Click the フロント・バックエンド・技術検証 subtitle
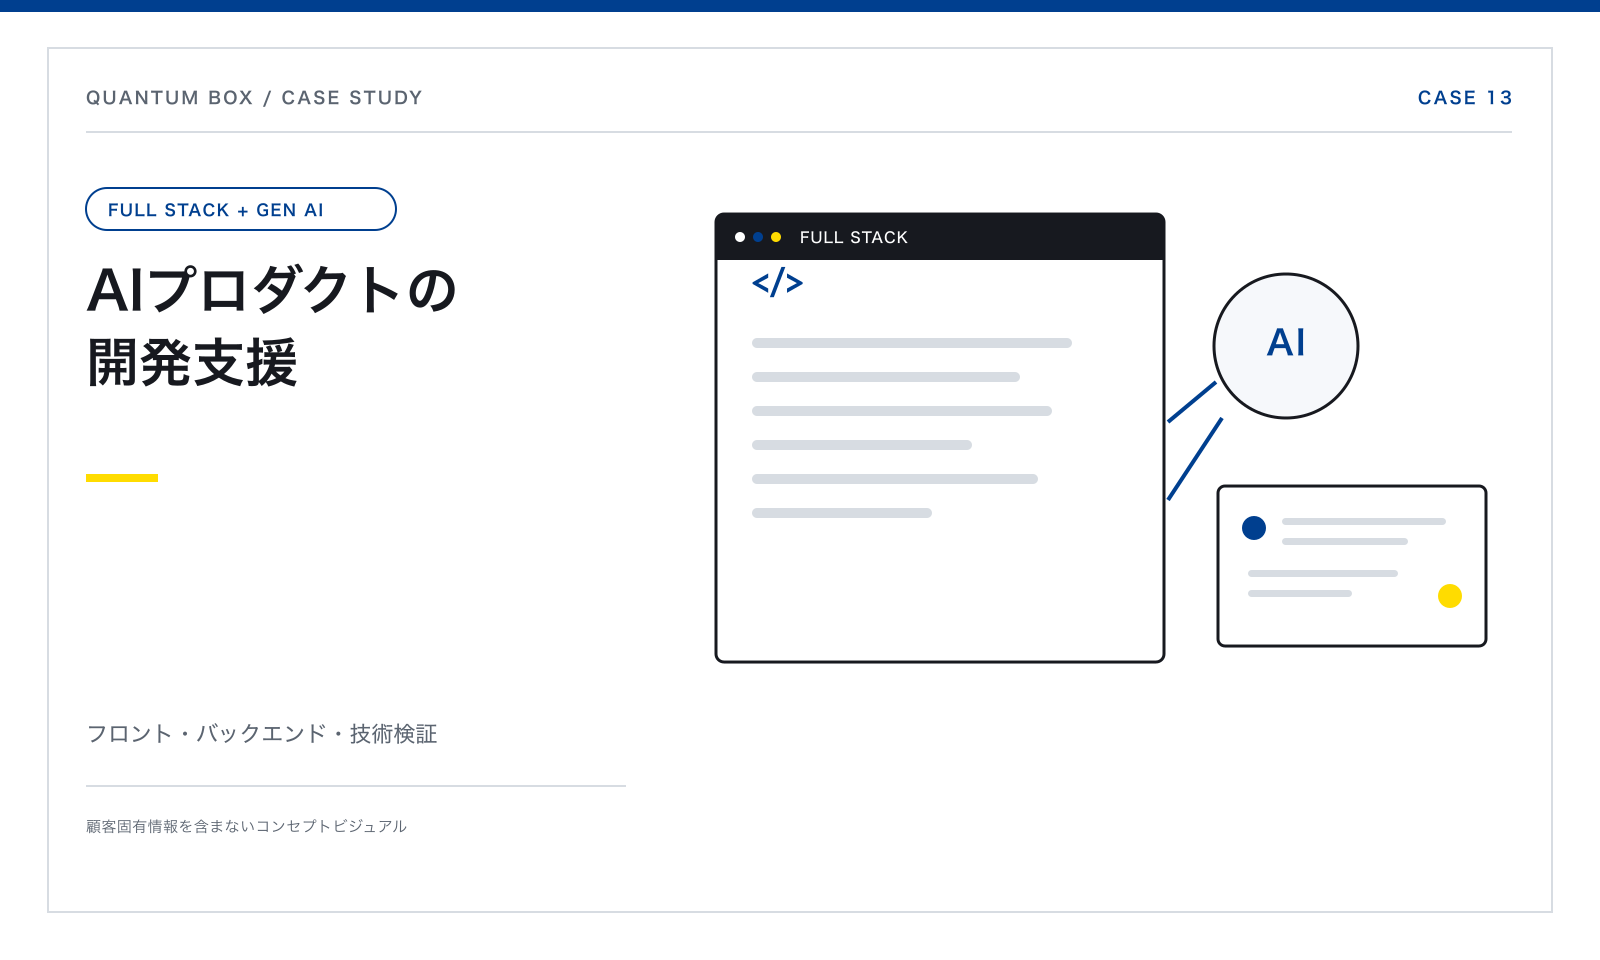This screenshot has width=1600, height=960. point(262,734)
